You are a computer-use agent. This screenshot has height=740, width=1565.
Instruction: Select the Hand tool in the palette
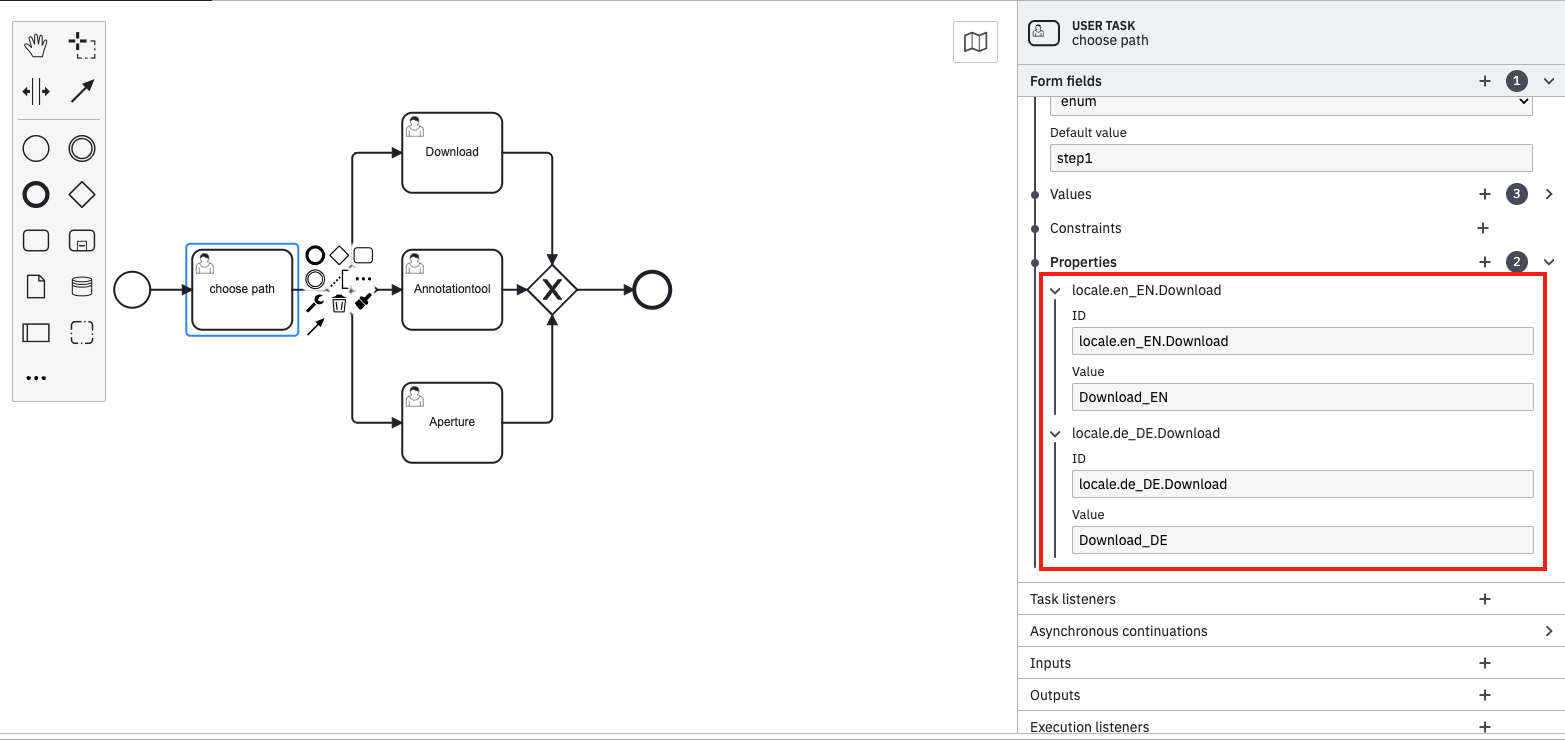(36, 45)
